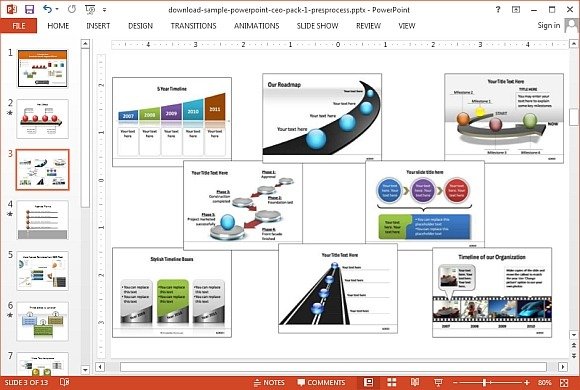Click the horizontal scrollbar track
The height and width of the screenshot is (390, 580).
333,367
